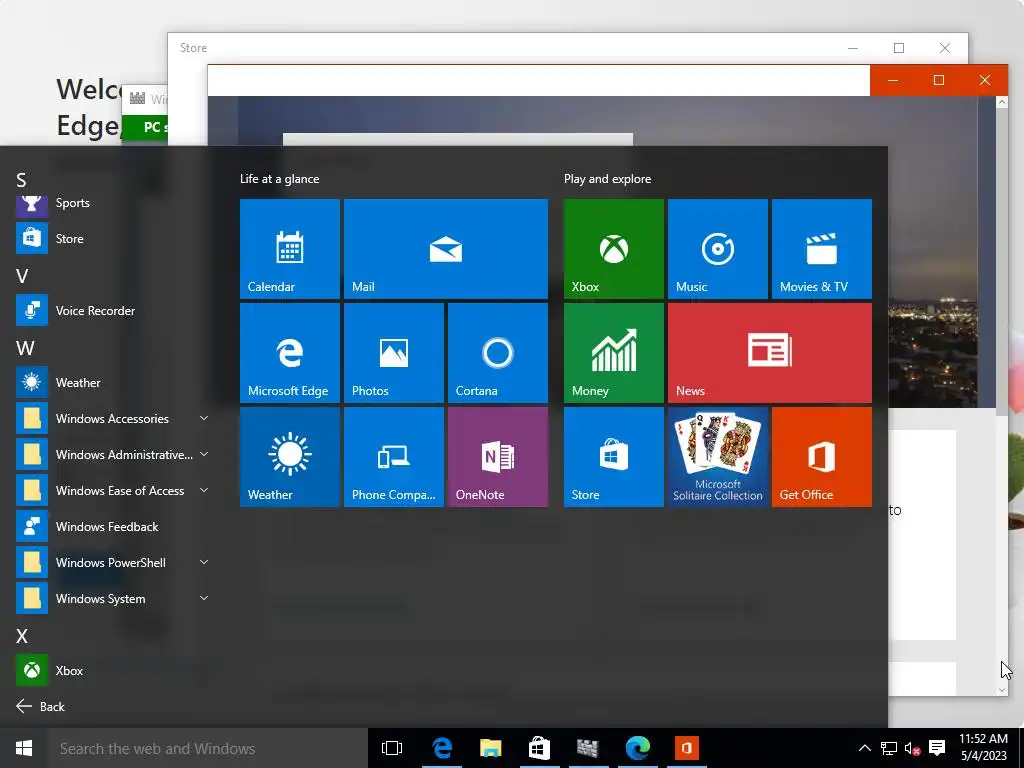Image resolution: width=1024 pixels, height=768 pixels.
Task: Launch the Xbox tile in Play and explore
Action: point(613,249)
